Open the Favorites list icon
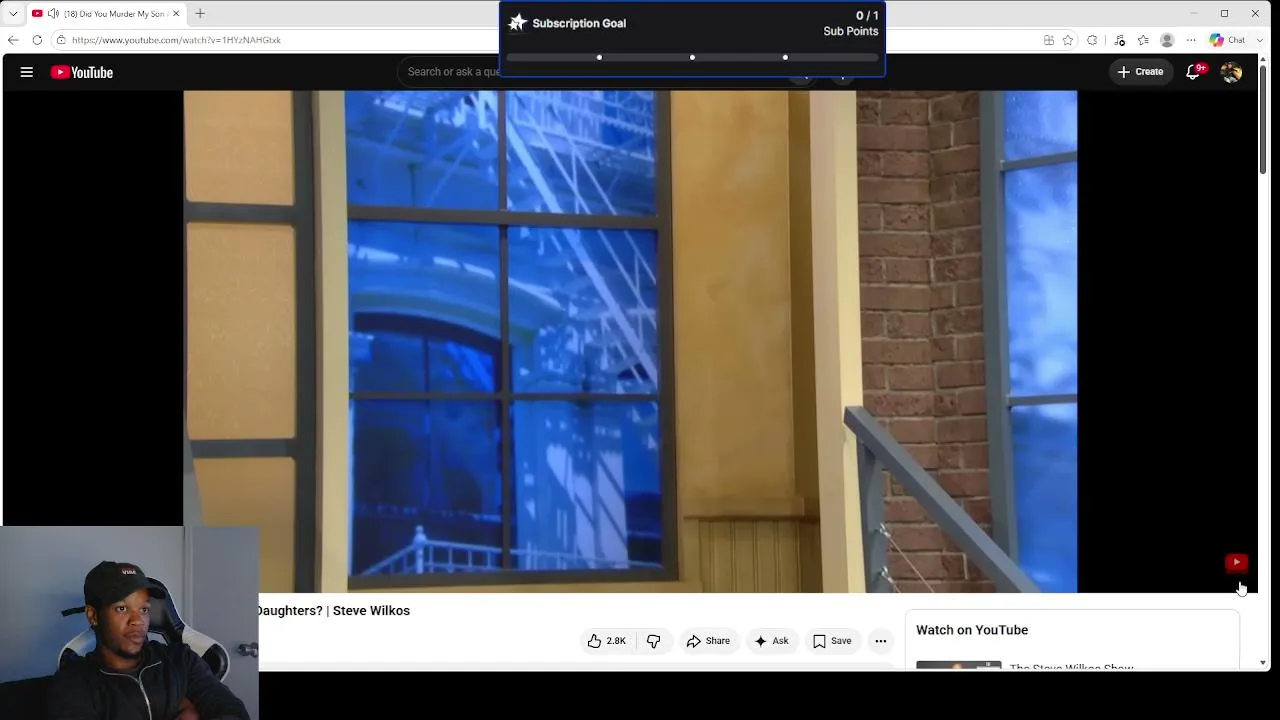Image resolution: width=1280 pixels, height=720 pixels. [1143, 40]
